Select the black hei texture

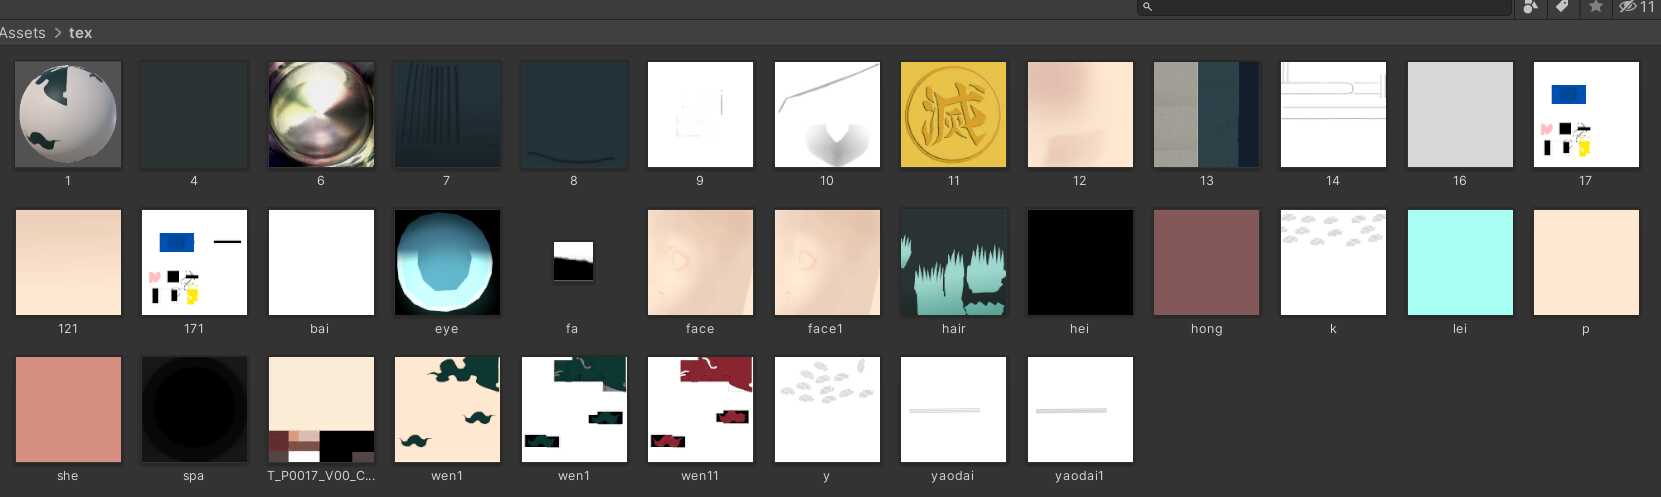click(x=1080, y=262)
